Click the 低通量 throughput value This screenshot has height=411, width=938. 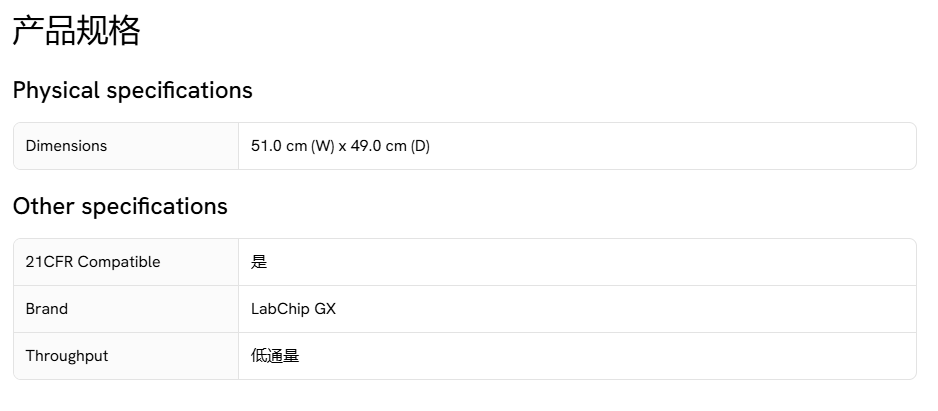[x=275, y=356]
